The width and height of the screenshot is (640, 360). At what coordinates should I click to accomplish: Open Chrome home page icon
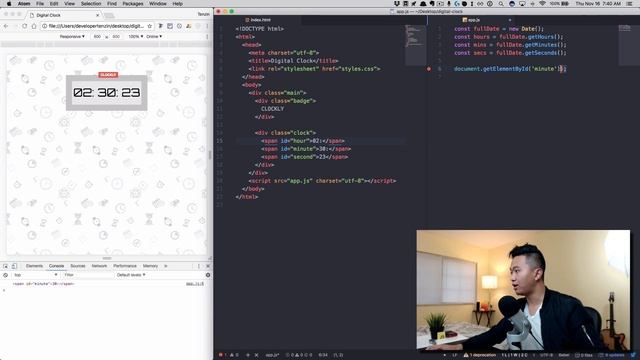[x=34, y=26]
